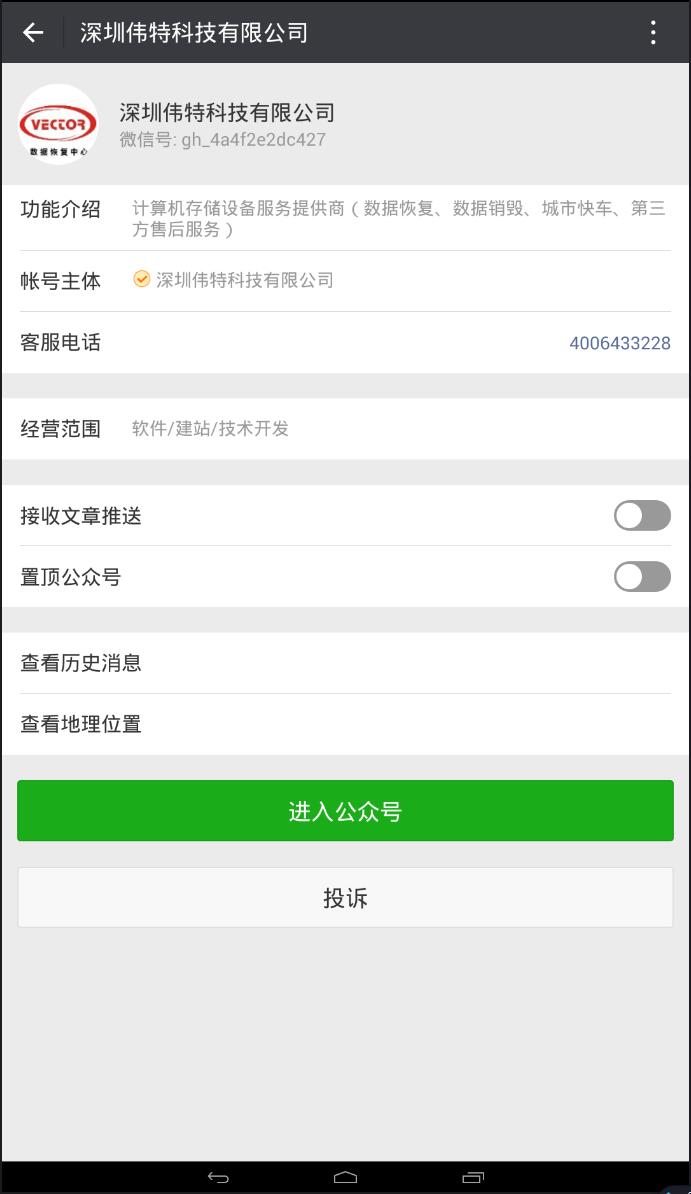
Task: Tap the verified account checkmark badge
Action: tap(141, 281)
